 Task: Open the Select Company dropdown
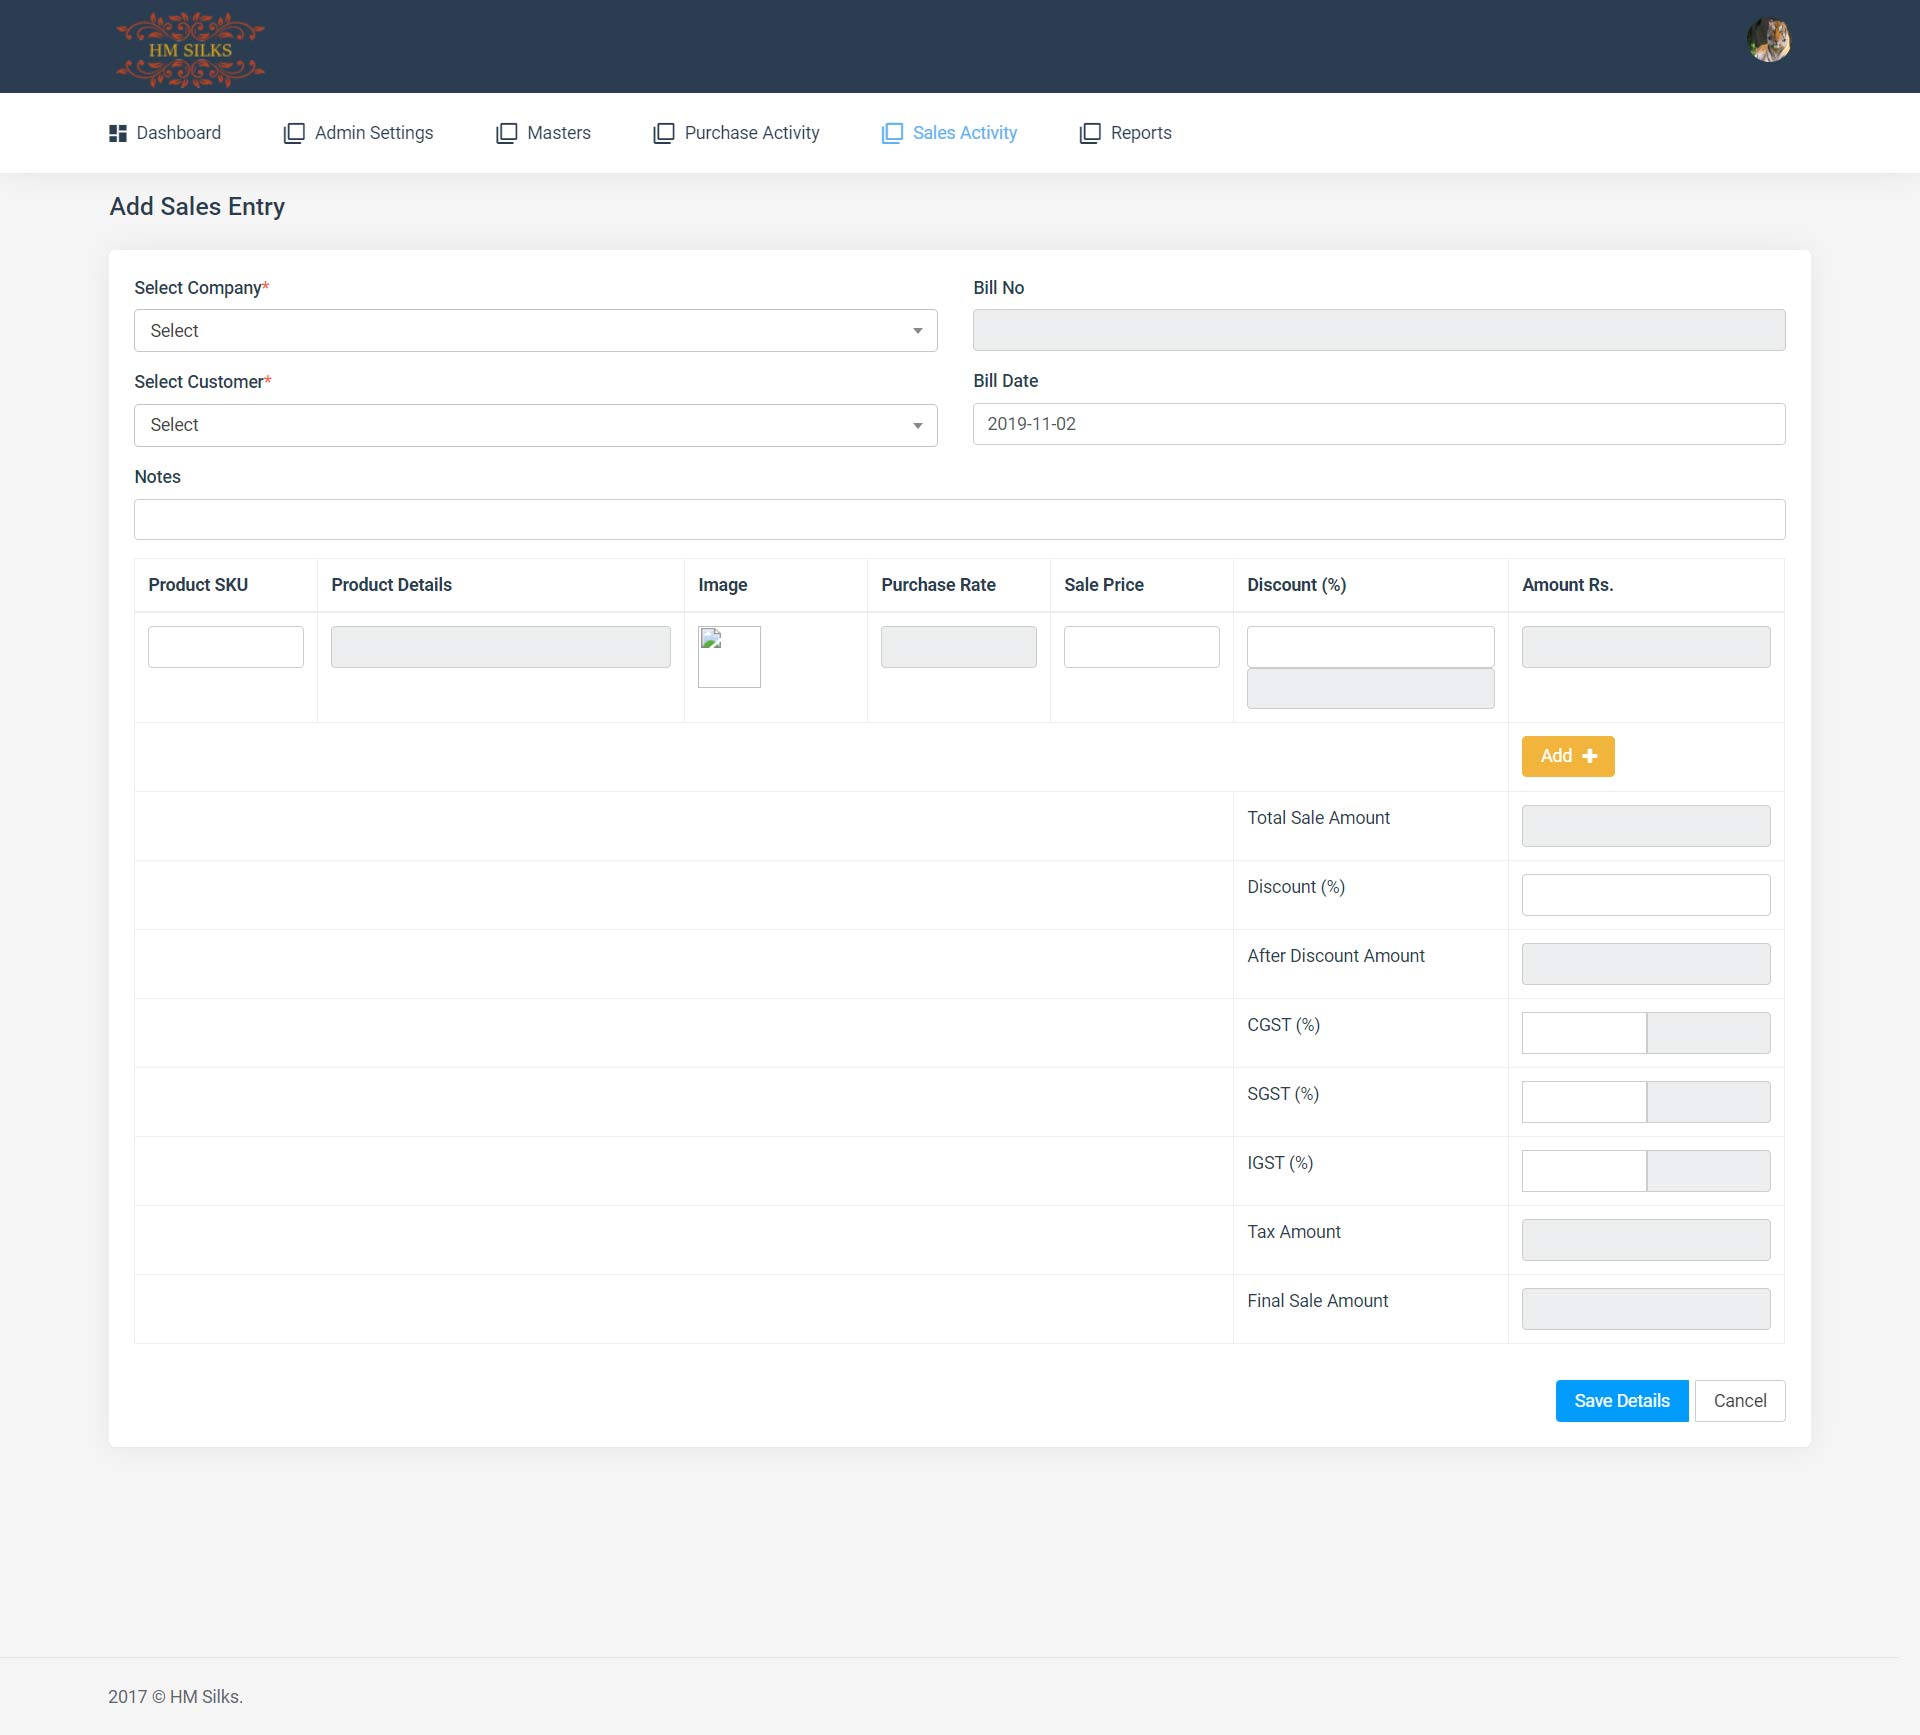(535, 331)
